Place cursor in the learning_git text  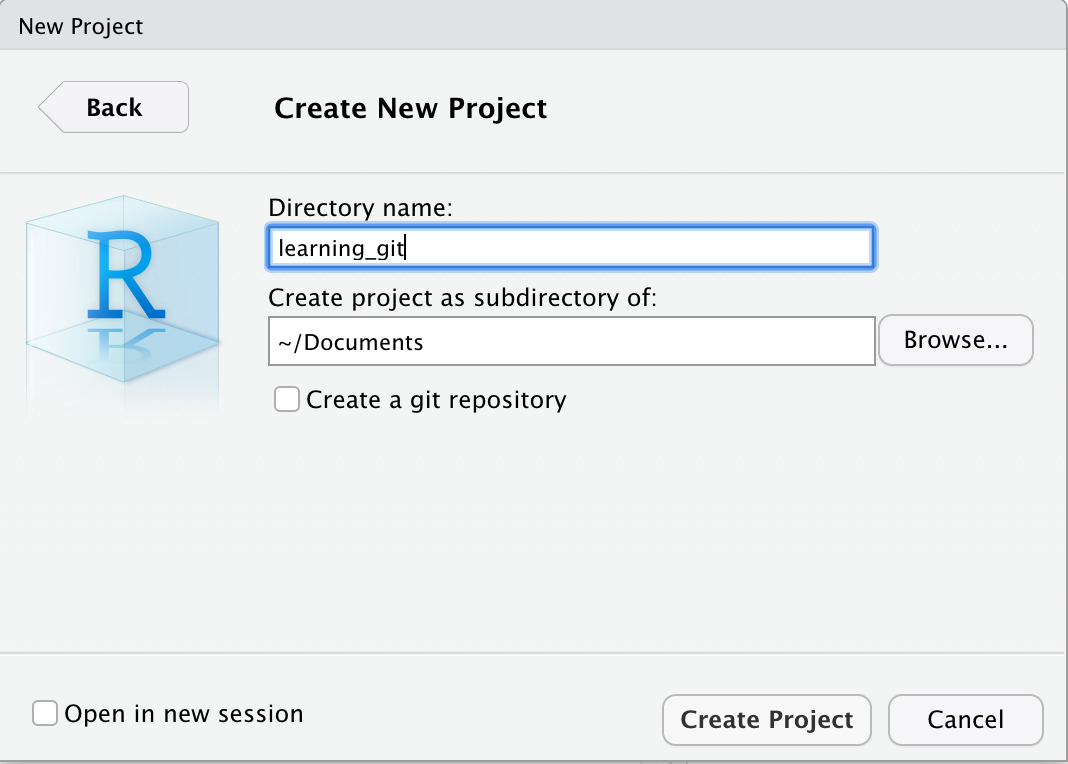341,249
